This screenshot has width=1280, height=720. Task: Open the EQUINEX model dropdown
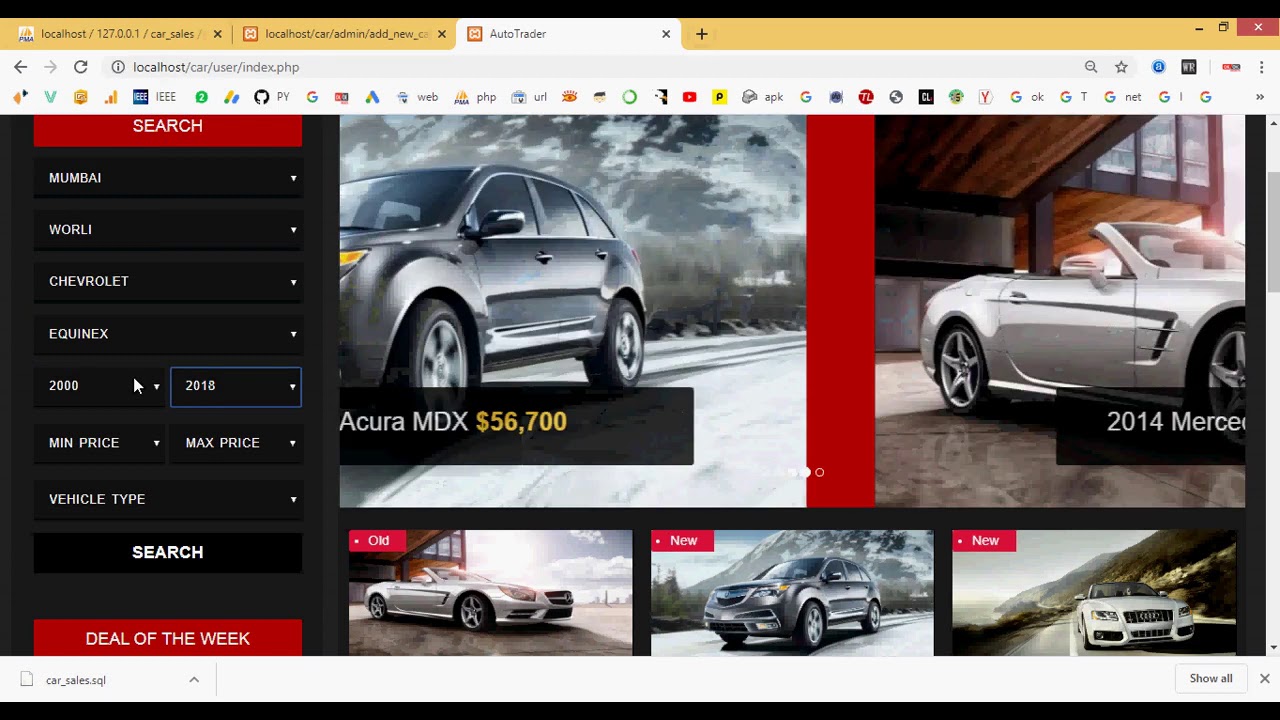168,334
